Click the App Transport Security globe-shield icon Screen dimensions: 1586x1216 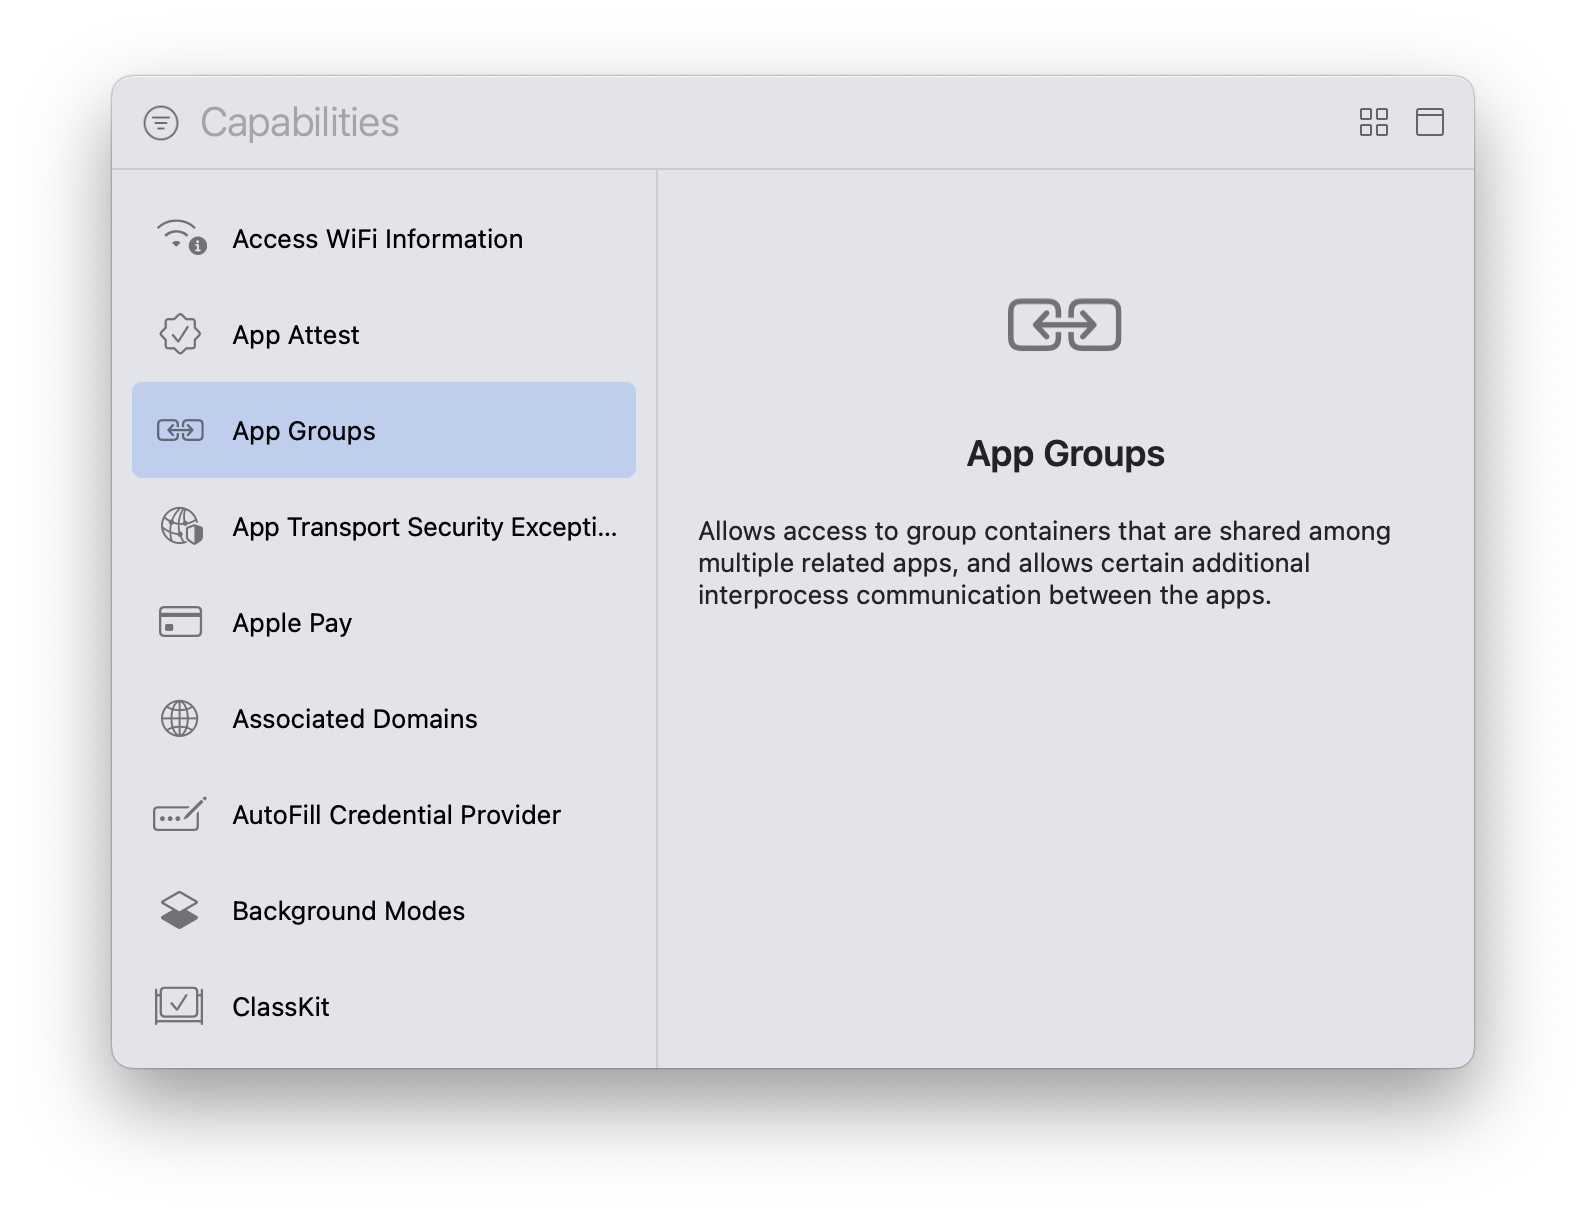pos(181,526)
